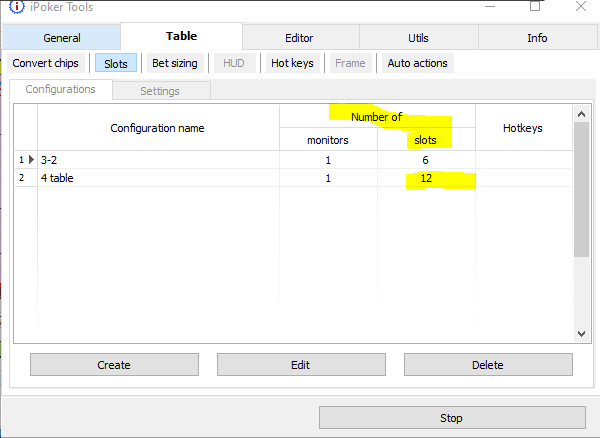Click the iPoker Tools app icon

pyautogui.click(x=17, y=7)
